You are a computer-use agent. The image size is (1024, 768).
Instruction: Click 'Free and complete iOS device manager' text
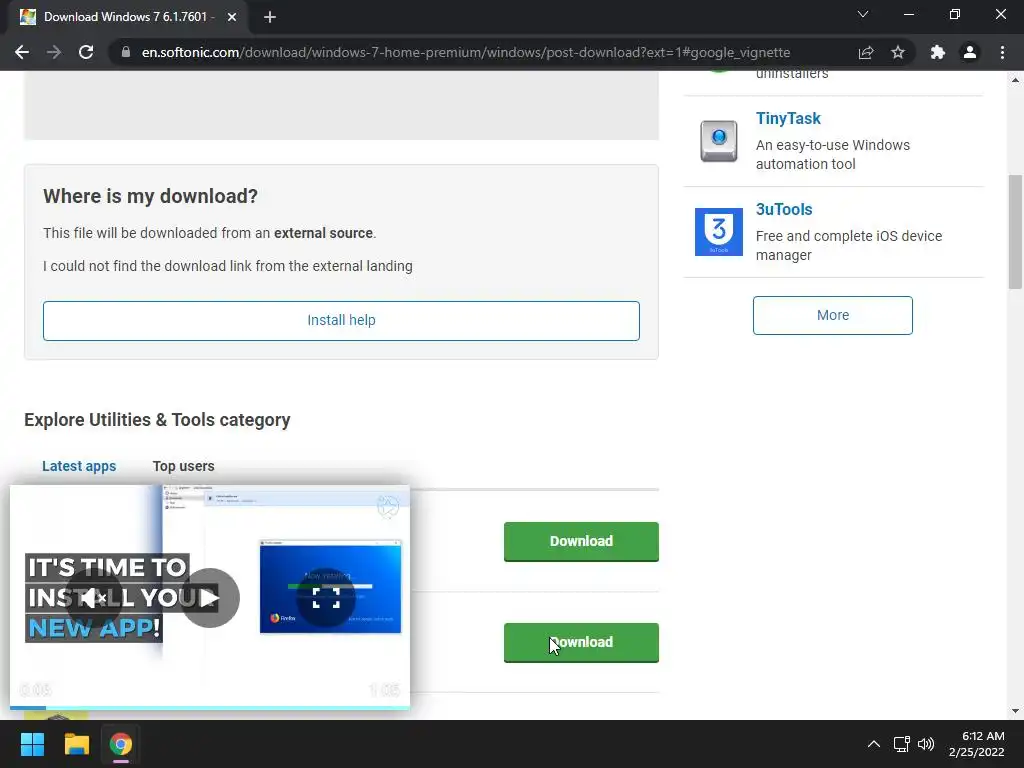point(849,245)
